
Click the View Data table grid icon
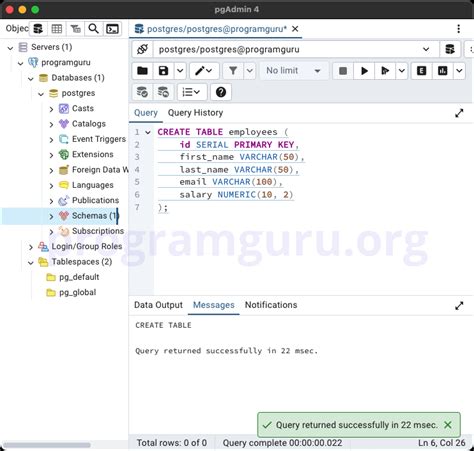click(57, 29)
